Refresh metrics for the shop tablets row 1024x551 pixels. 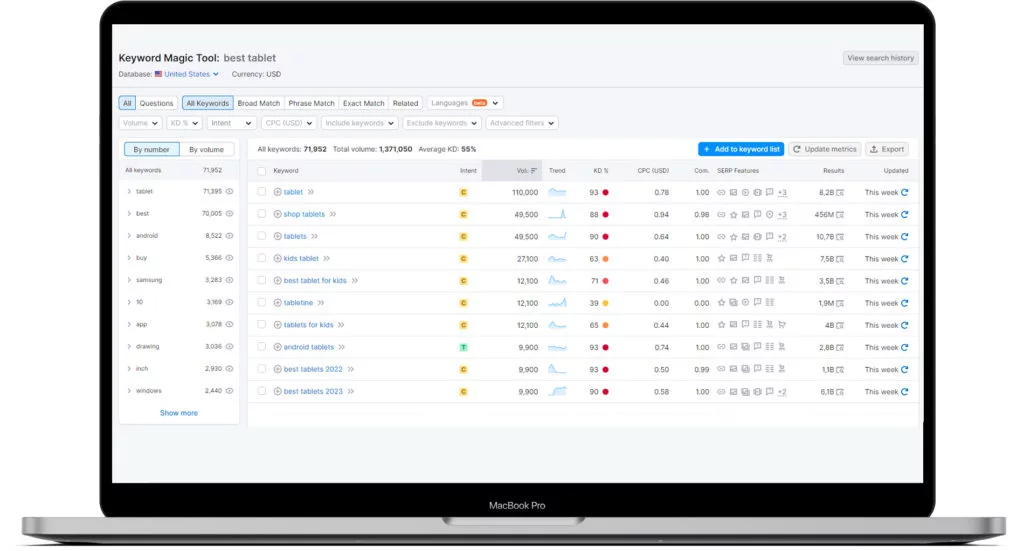tap(904, 215)
